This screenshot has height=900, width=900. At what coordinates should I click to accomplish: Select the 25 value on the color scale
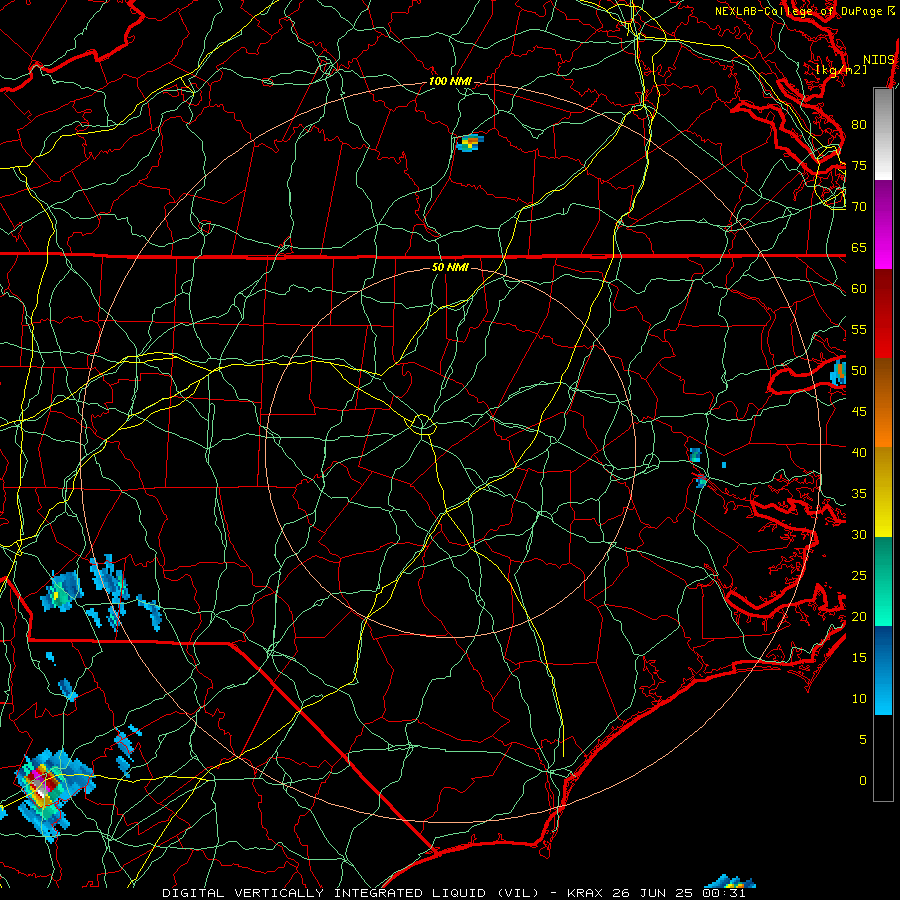tap(859, 576)
